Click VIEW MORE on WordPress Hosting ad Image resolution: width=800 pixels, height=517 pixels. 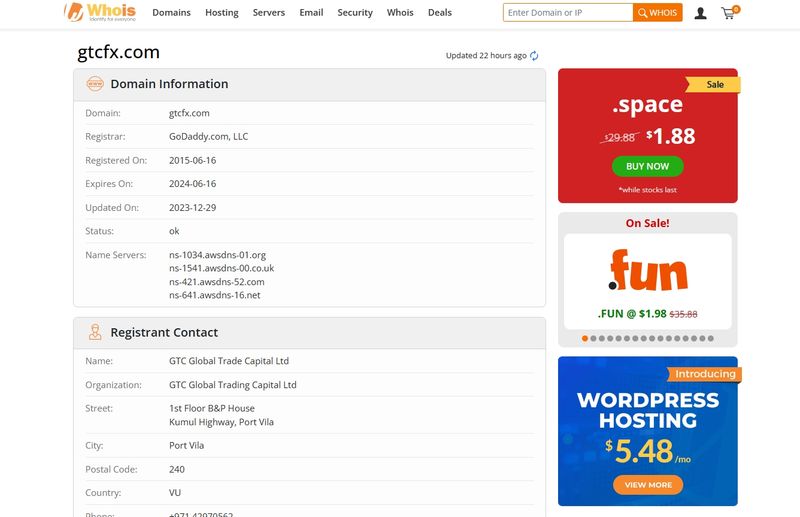pyautogui.click(x=648, y=485)
